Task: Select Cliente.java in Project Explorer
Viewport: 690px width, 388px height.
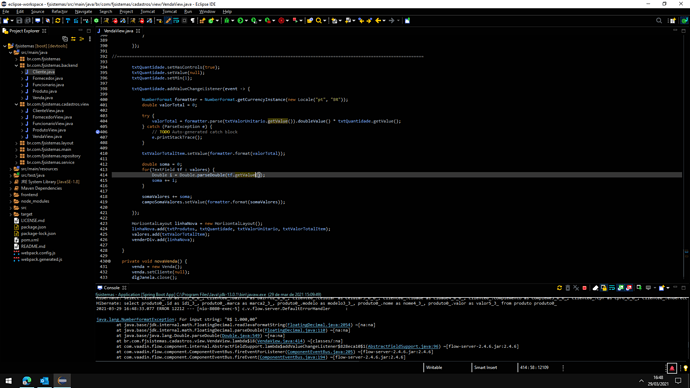Action: pyautogui.click(x=43, y=72)
